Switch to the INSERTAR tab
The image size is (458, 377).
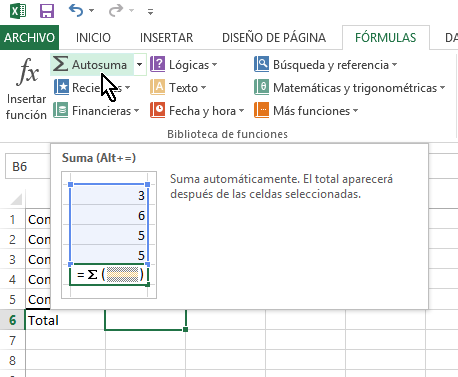(166, 37)
